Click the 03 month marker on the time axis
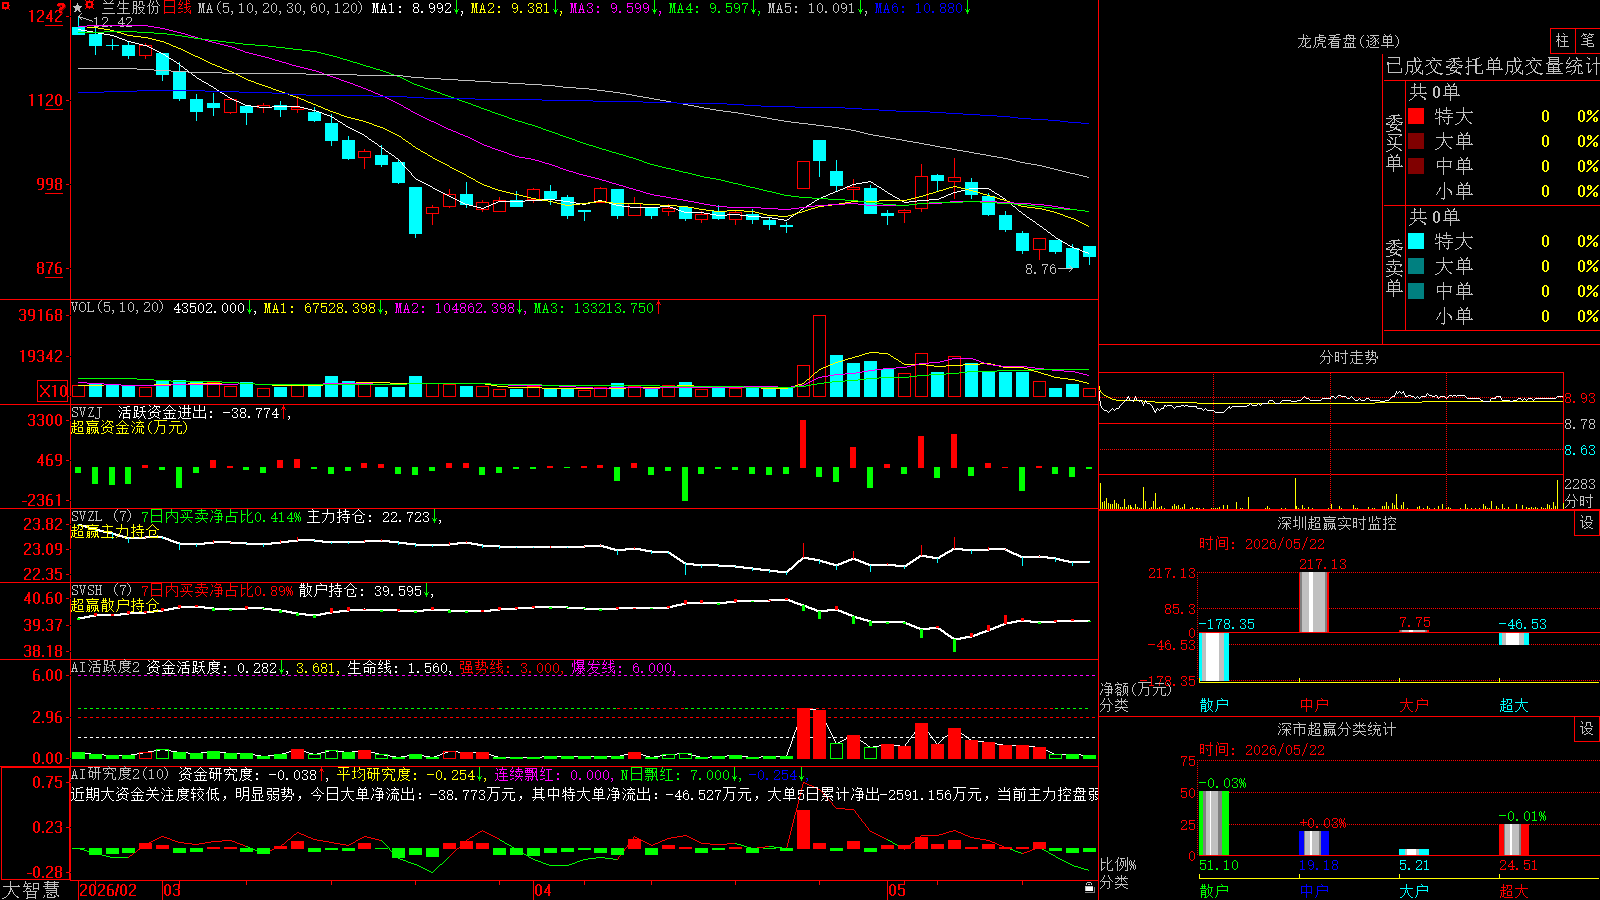 pos(172,890)
